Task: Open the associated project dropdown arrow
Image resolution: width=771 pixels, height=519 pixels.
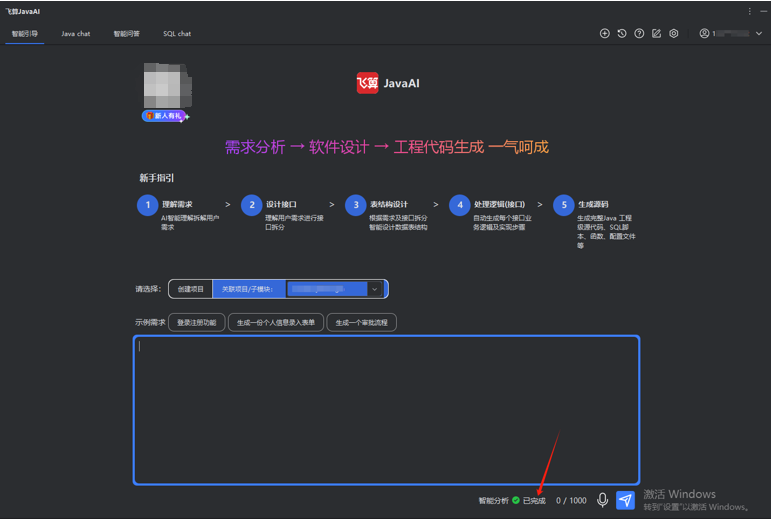Action: tap(375, 289)
